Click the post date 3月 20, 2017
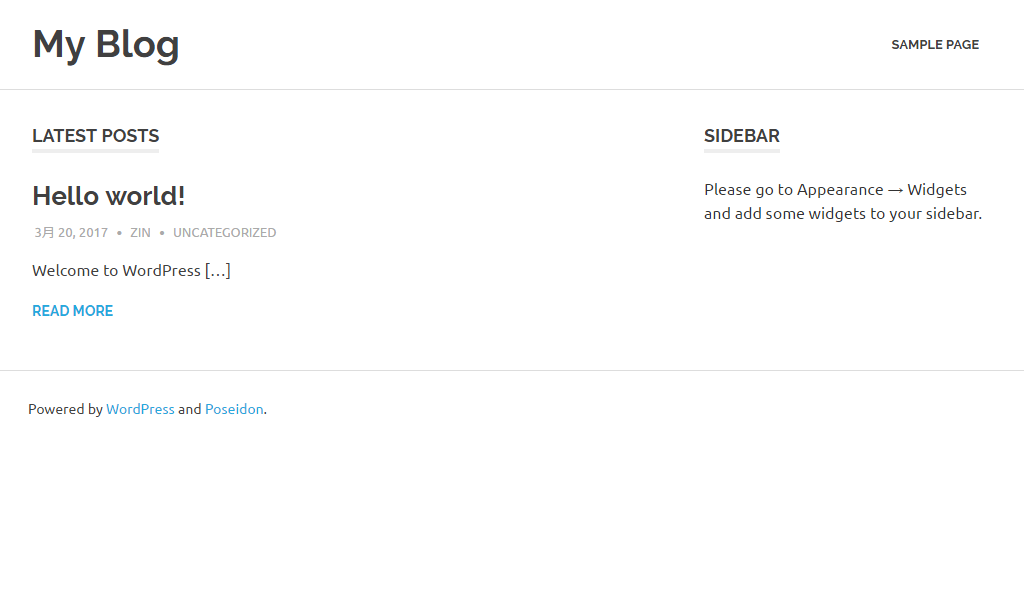Viewport: 1024px width, 612px height. 71,233
